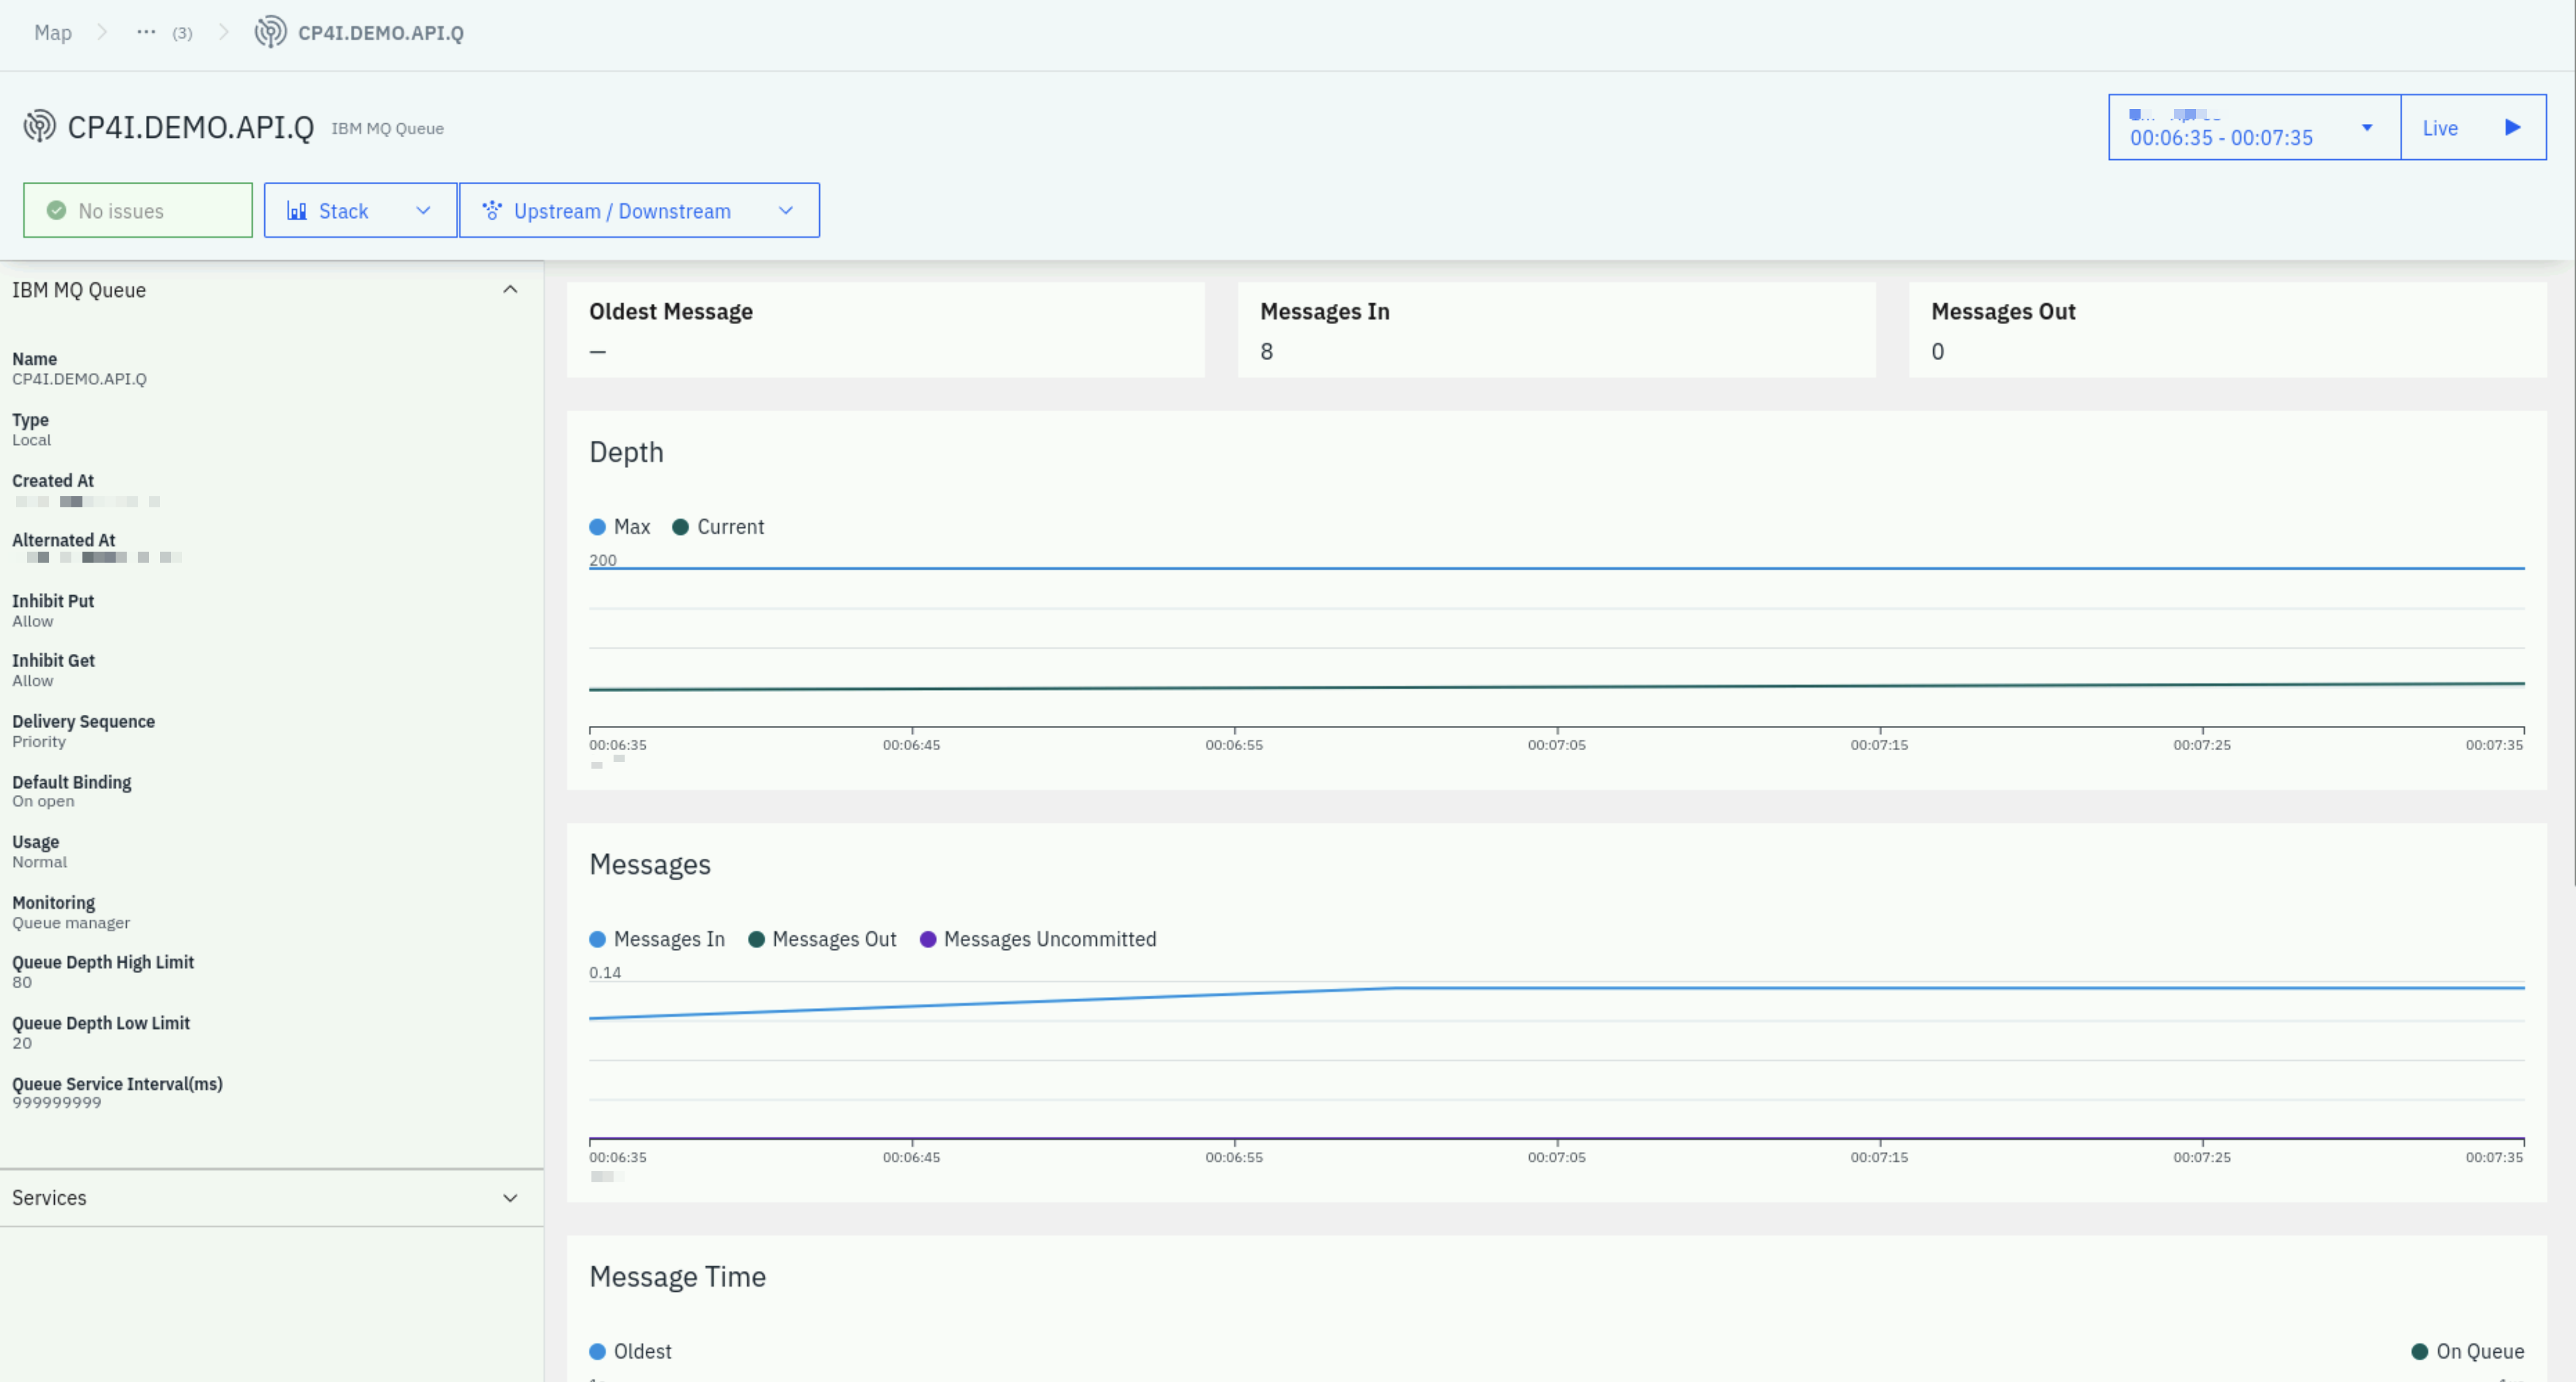The image size is (2576, 1382).
Task: Toggle the Messages Uncommitted legend series
Action: click(1038, 939)
